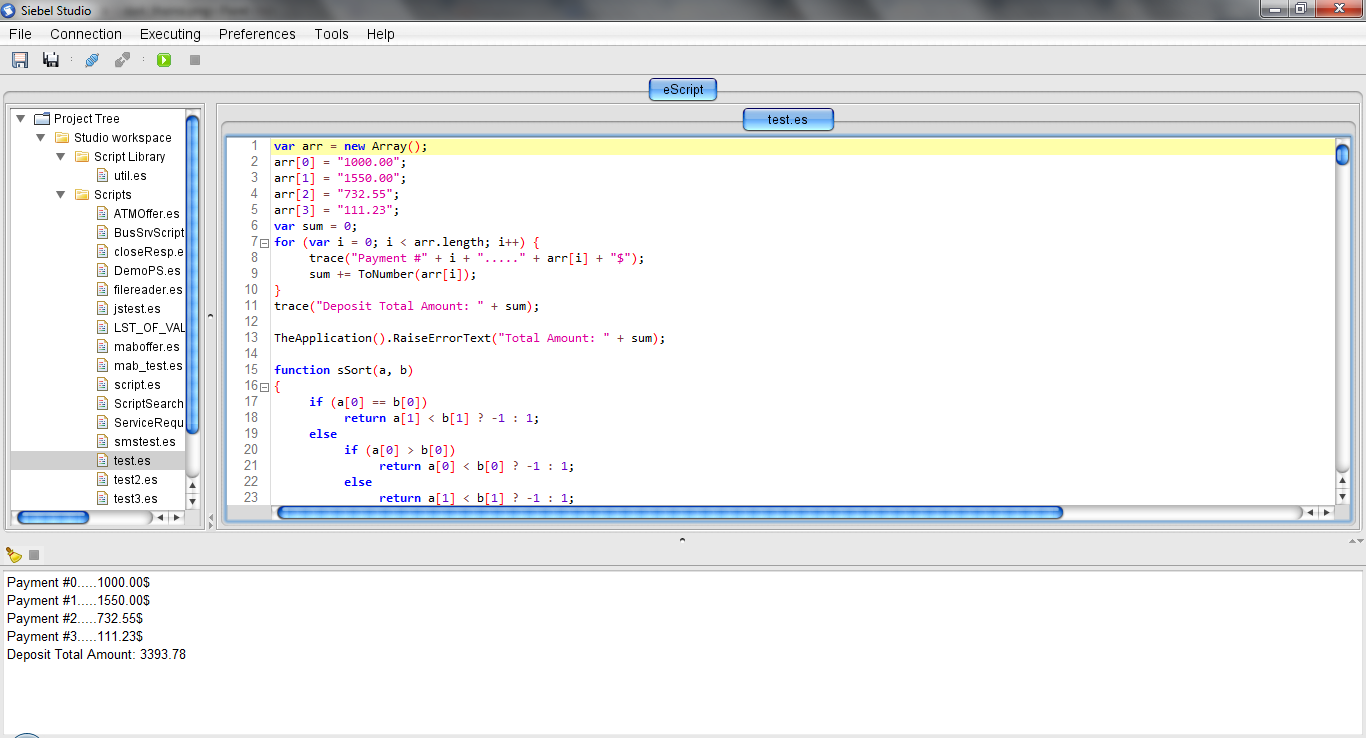Click the Siebel Studio title bar icon

[x=9, y=10]
